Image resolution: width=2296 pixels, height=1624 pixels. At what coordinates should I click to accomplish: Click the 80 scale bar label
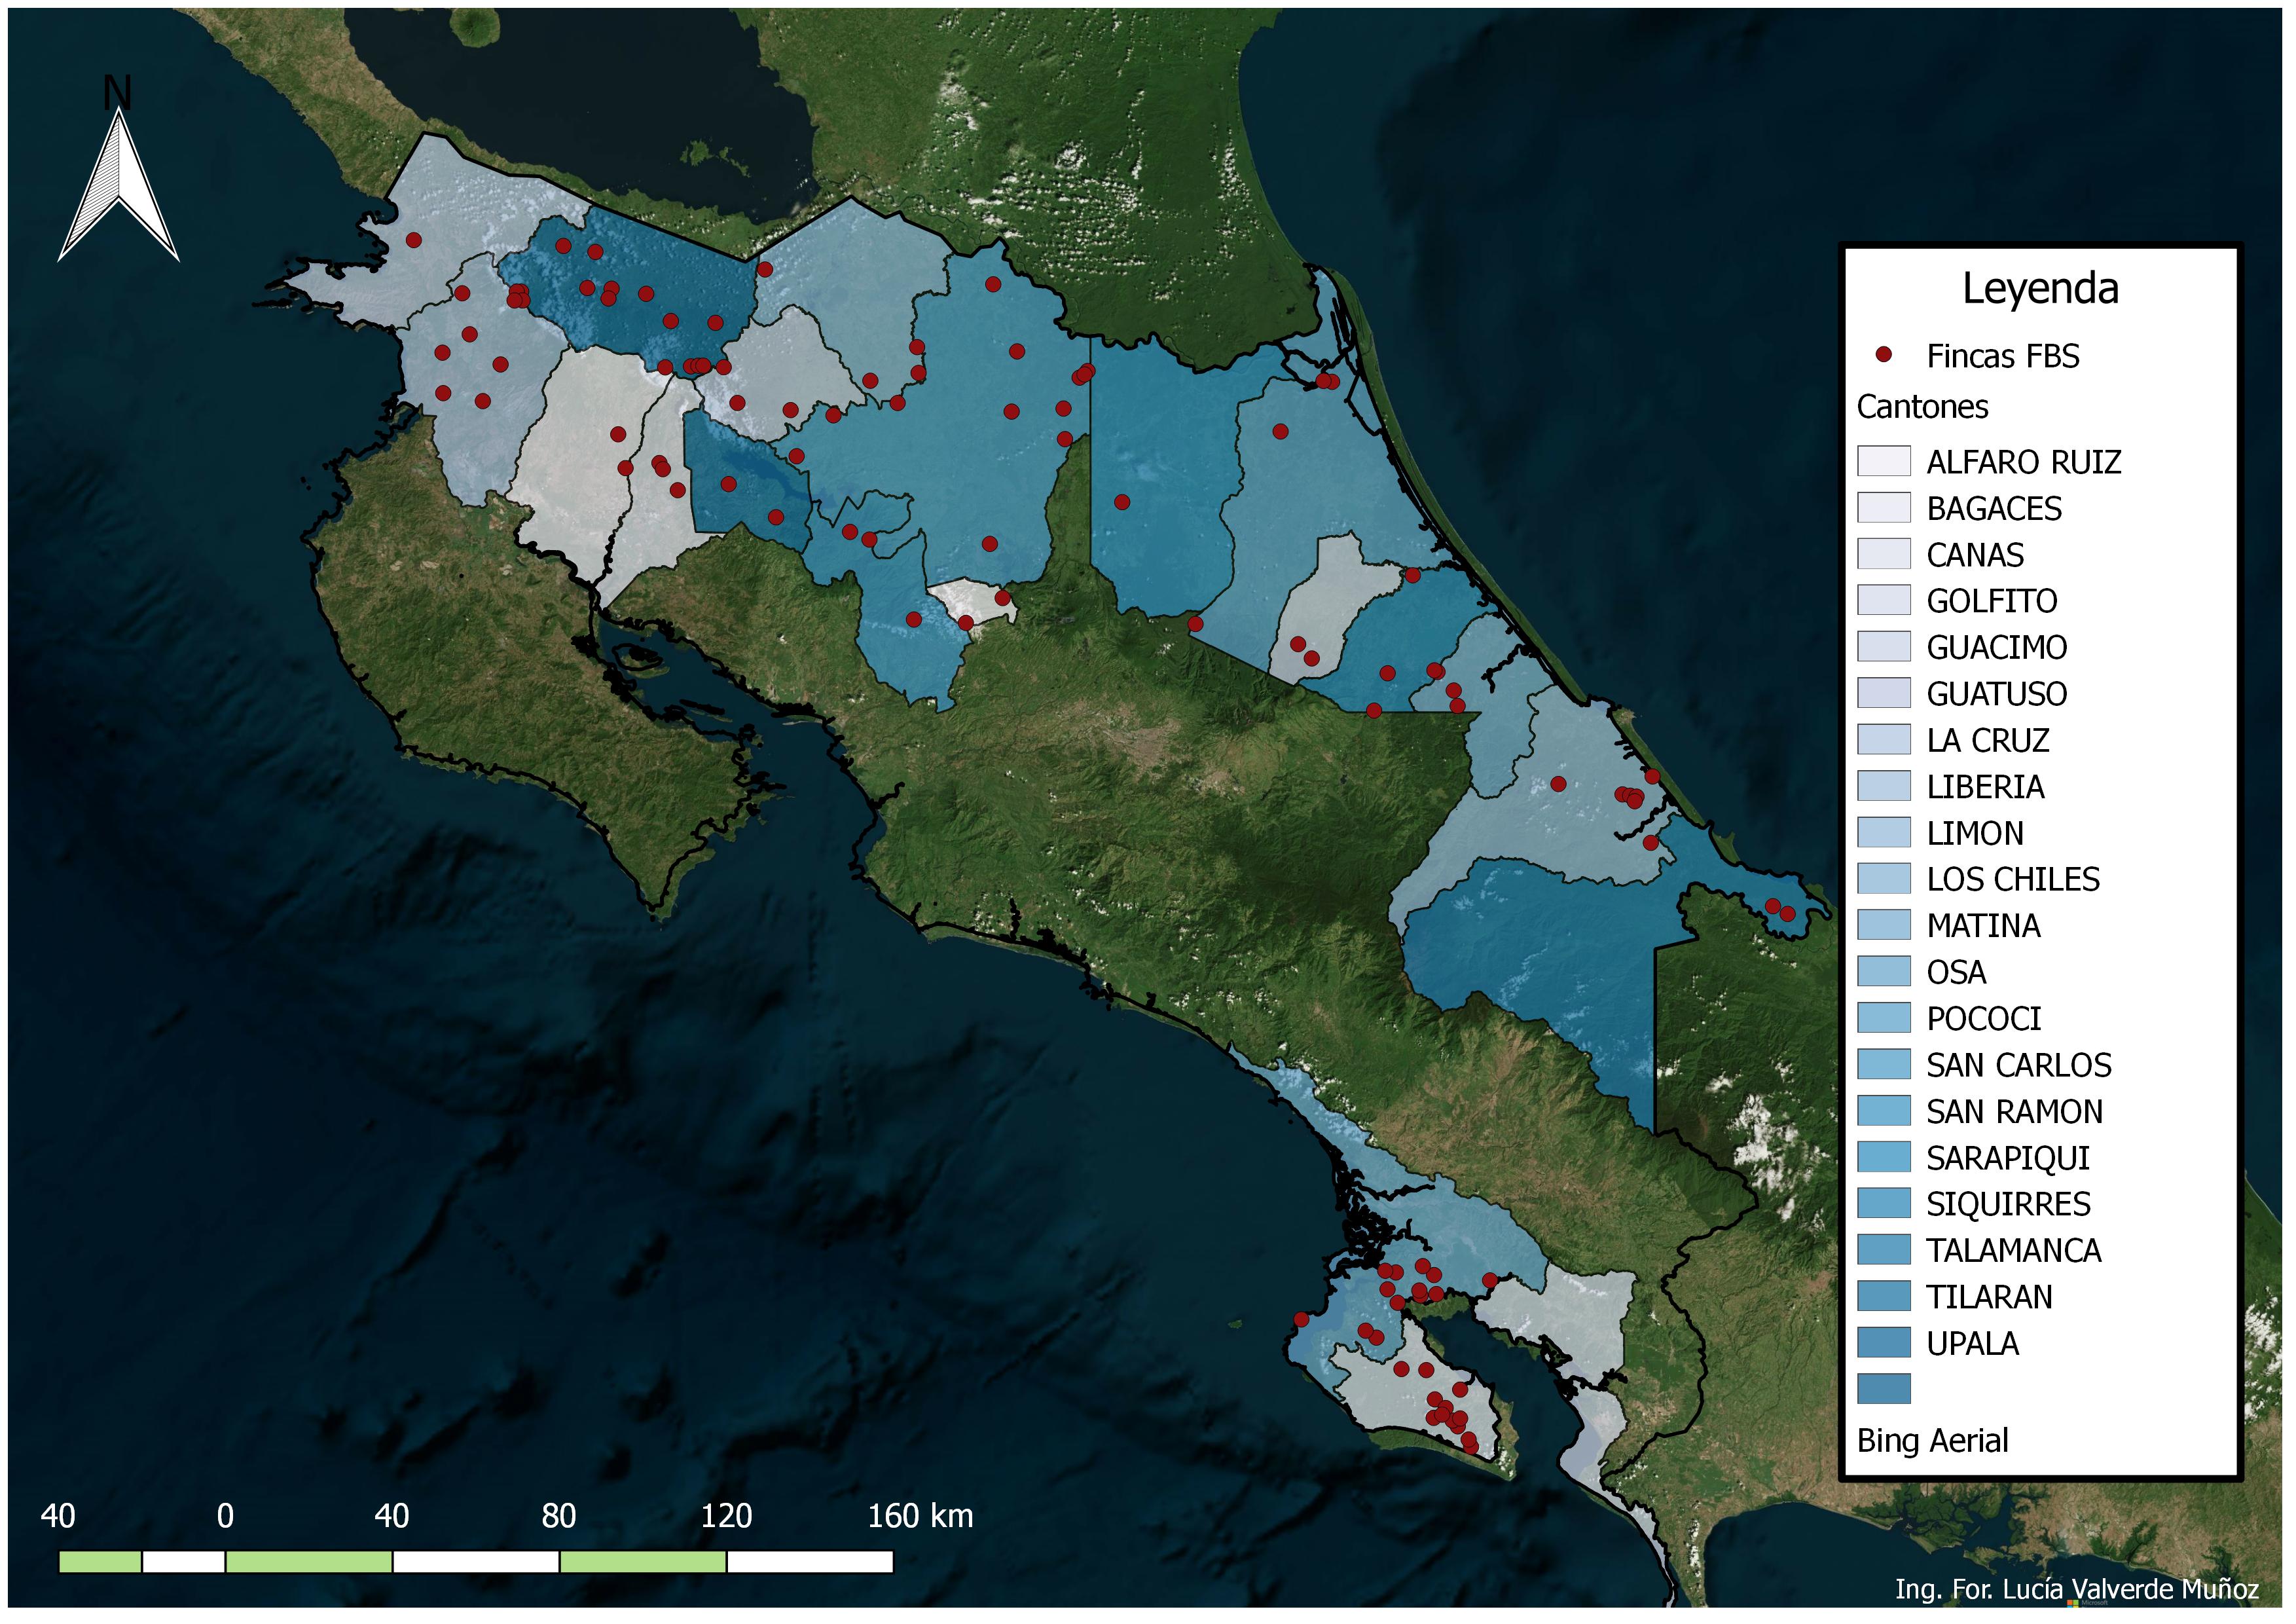coord(559,1516)
